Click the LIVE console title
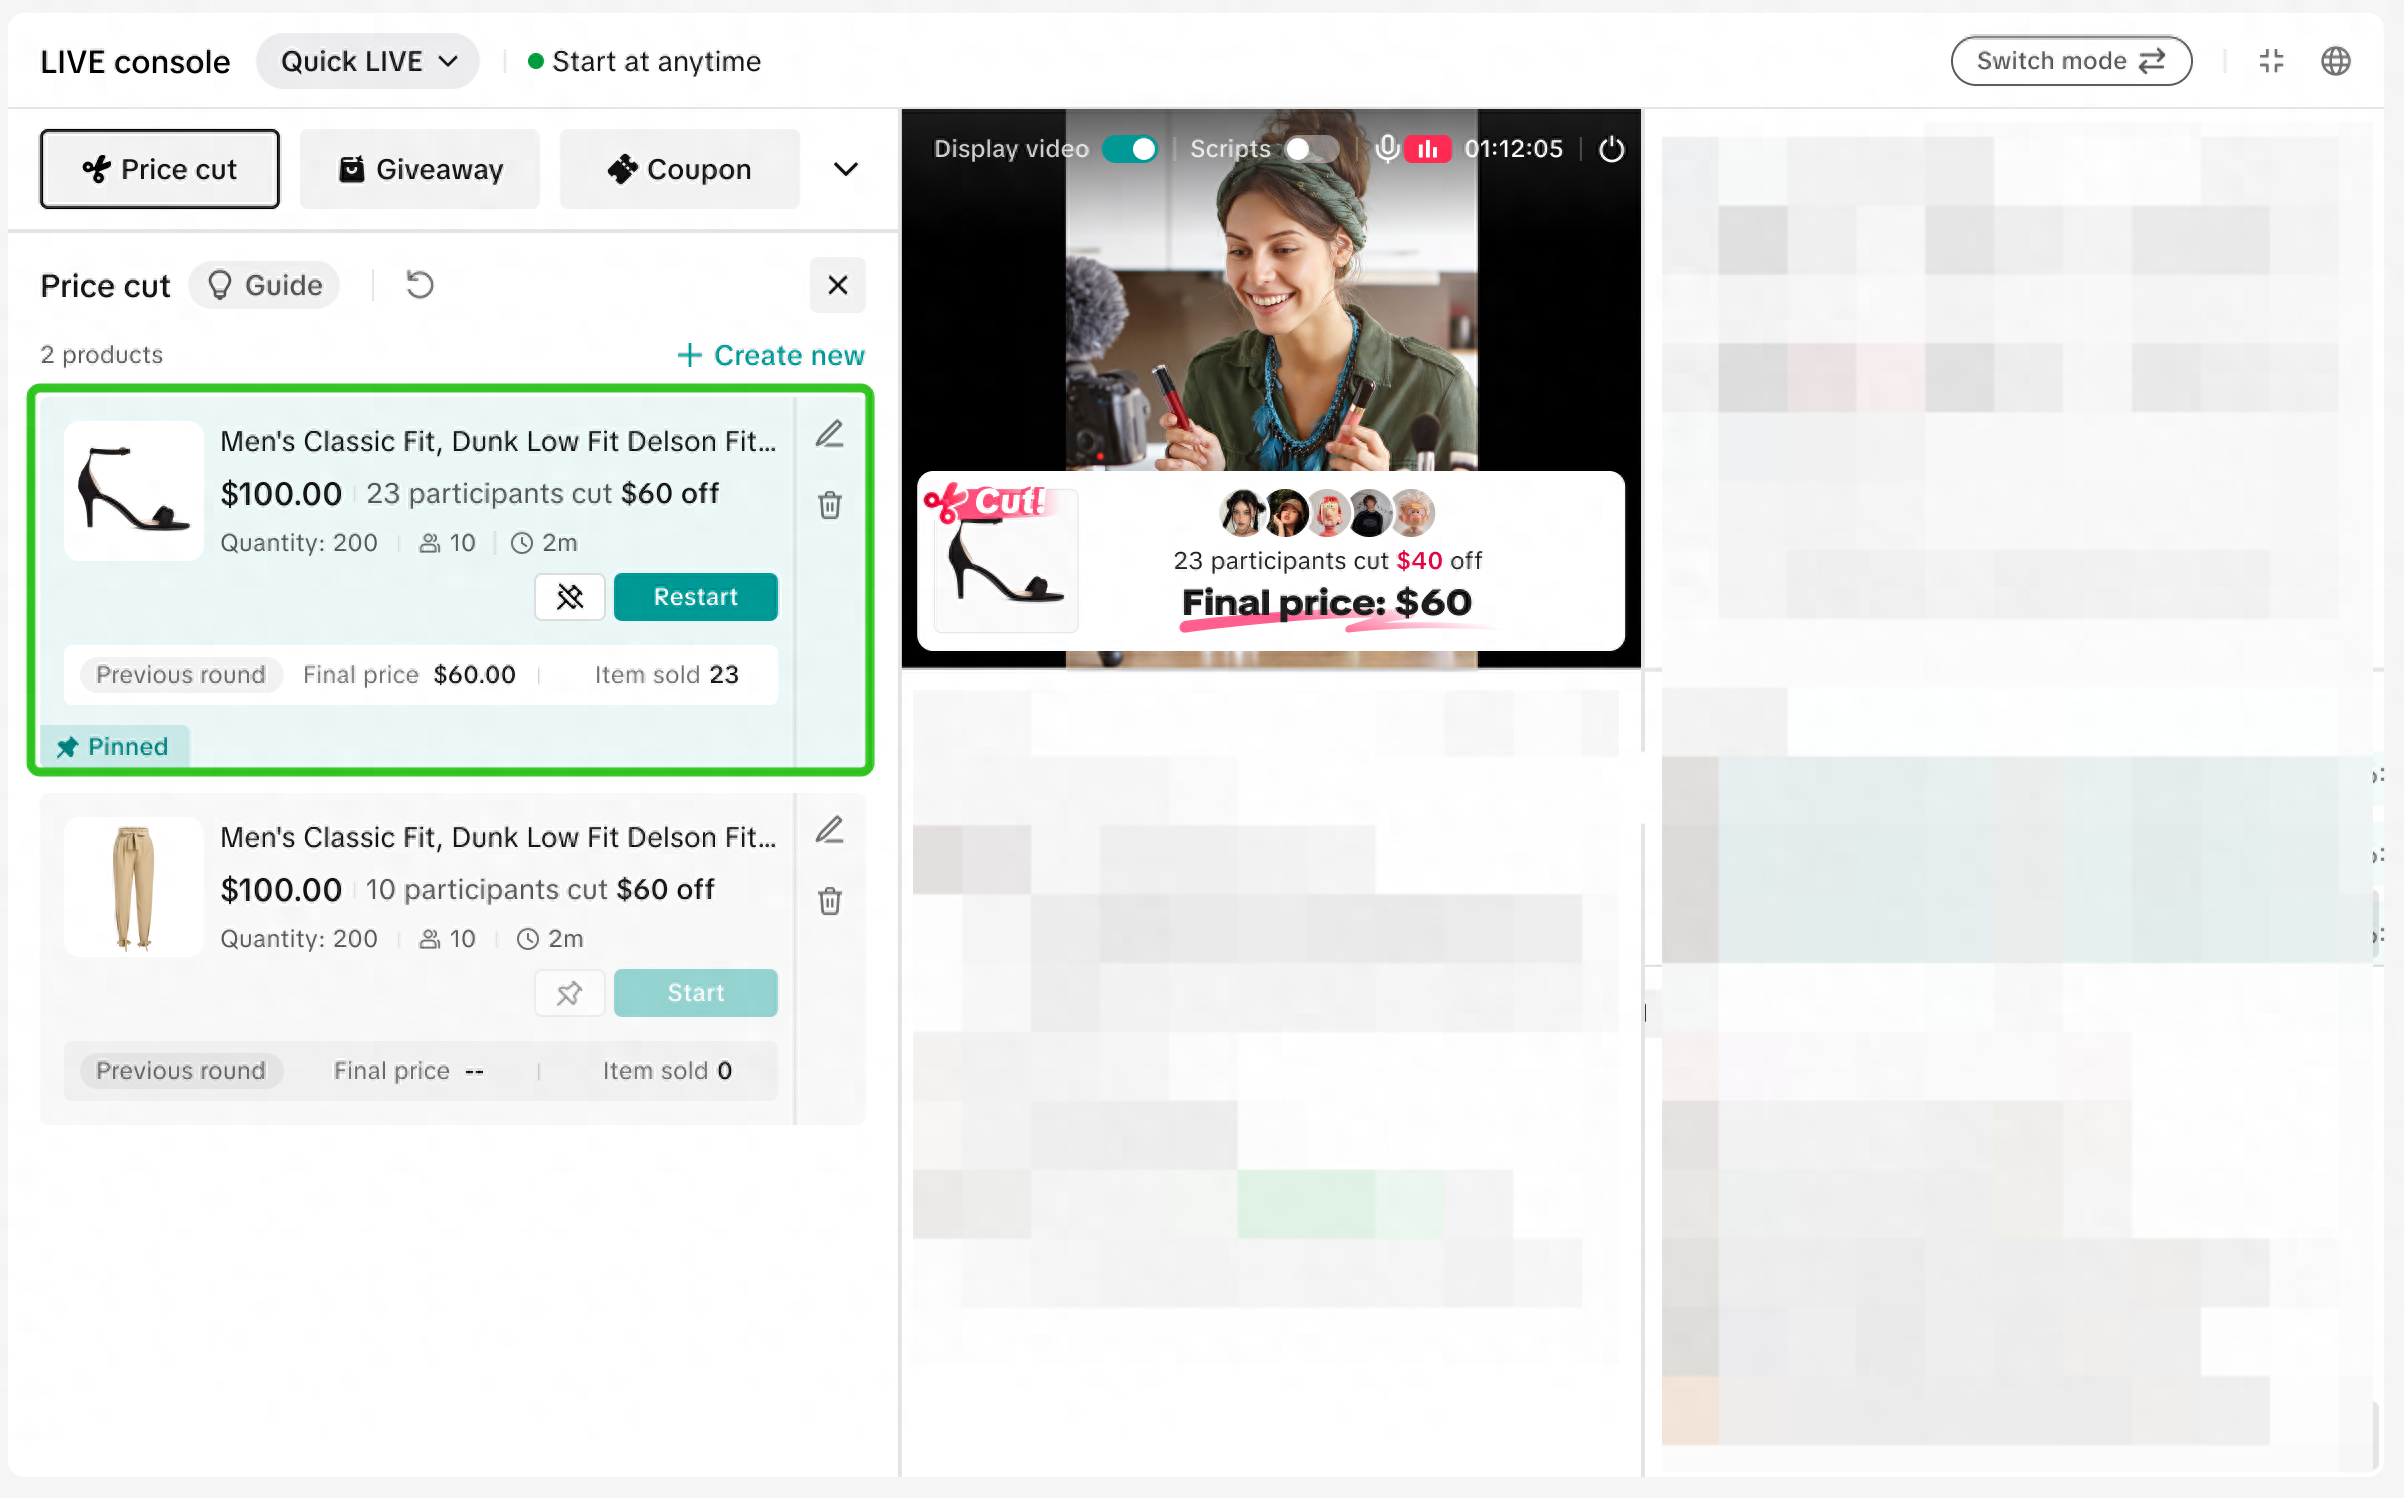The width and height of the screenshot is (2404, 1498). 135,62
